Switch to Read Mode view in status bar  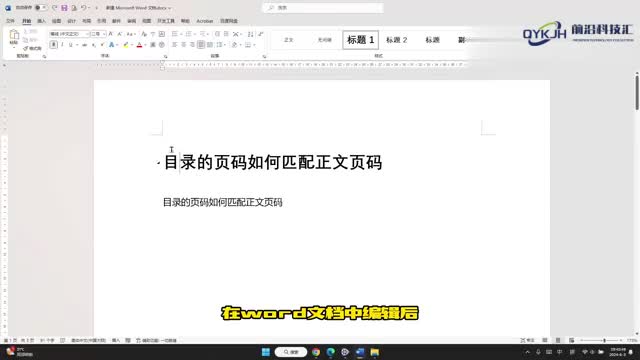pyautogui.click(x=544, y=340)
